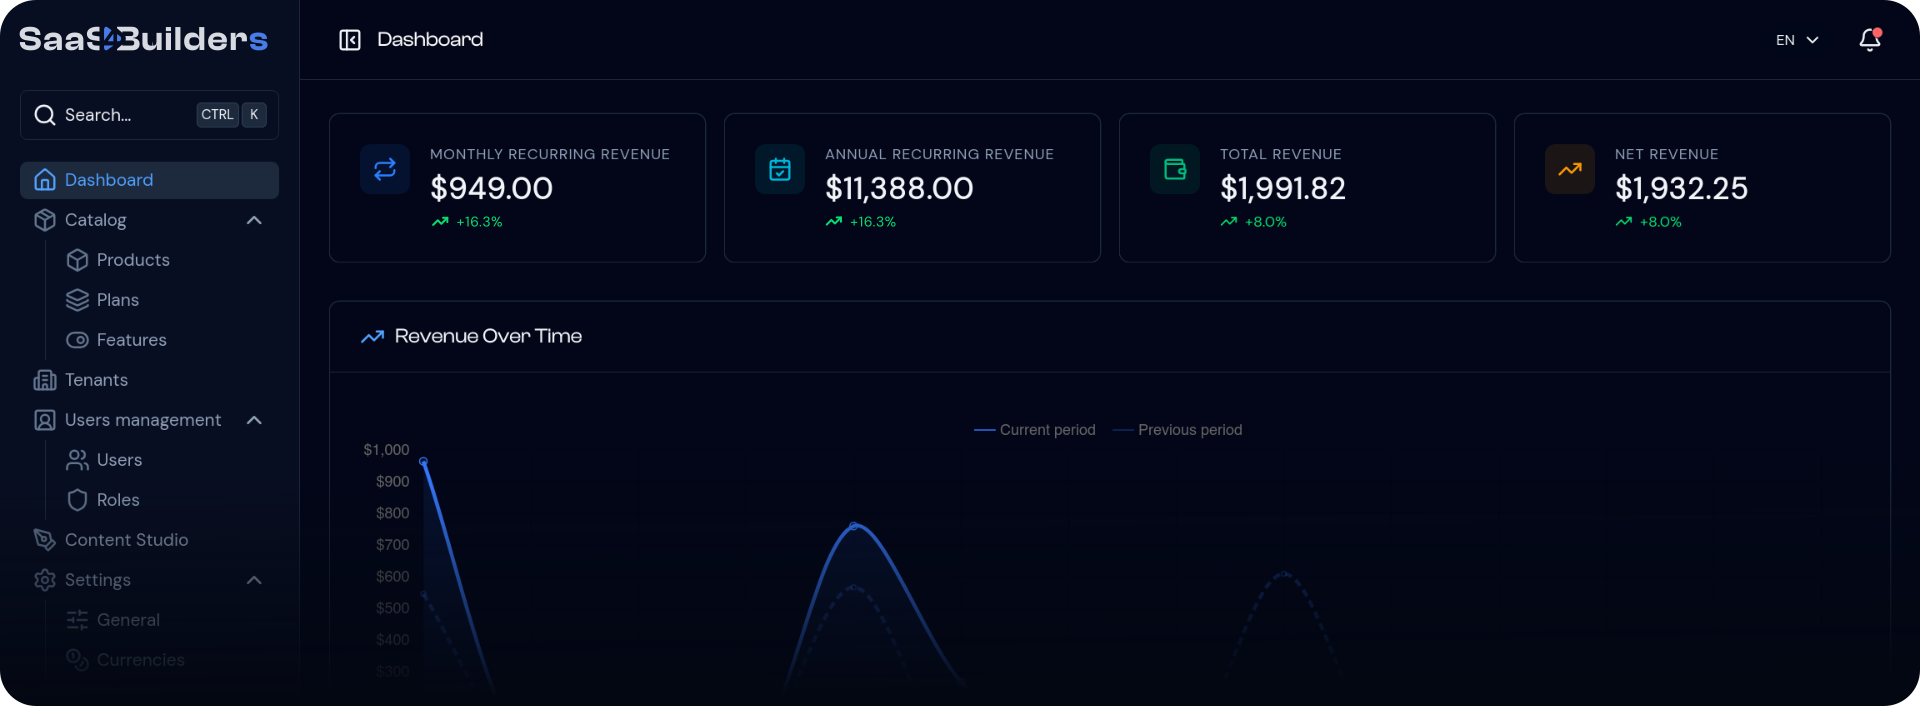Toggle Current period series in chart legend
The width and height of the screenshot is (1920, 706).
1035,430
